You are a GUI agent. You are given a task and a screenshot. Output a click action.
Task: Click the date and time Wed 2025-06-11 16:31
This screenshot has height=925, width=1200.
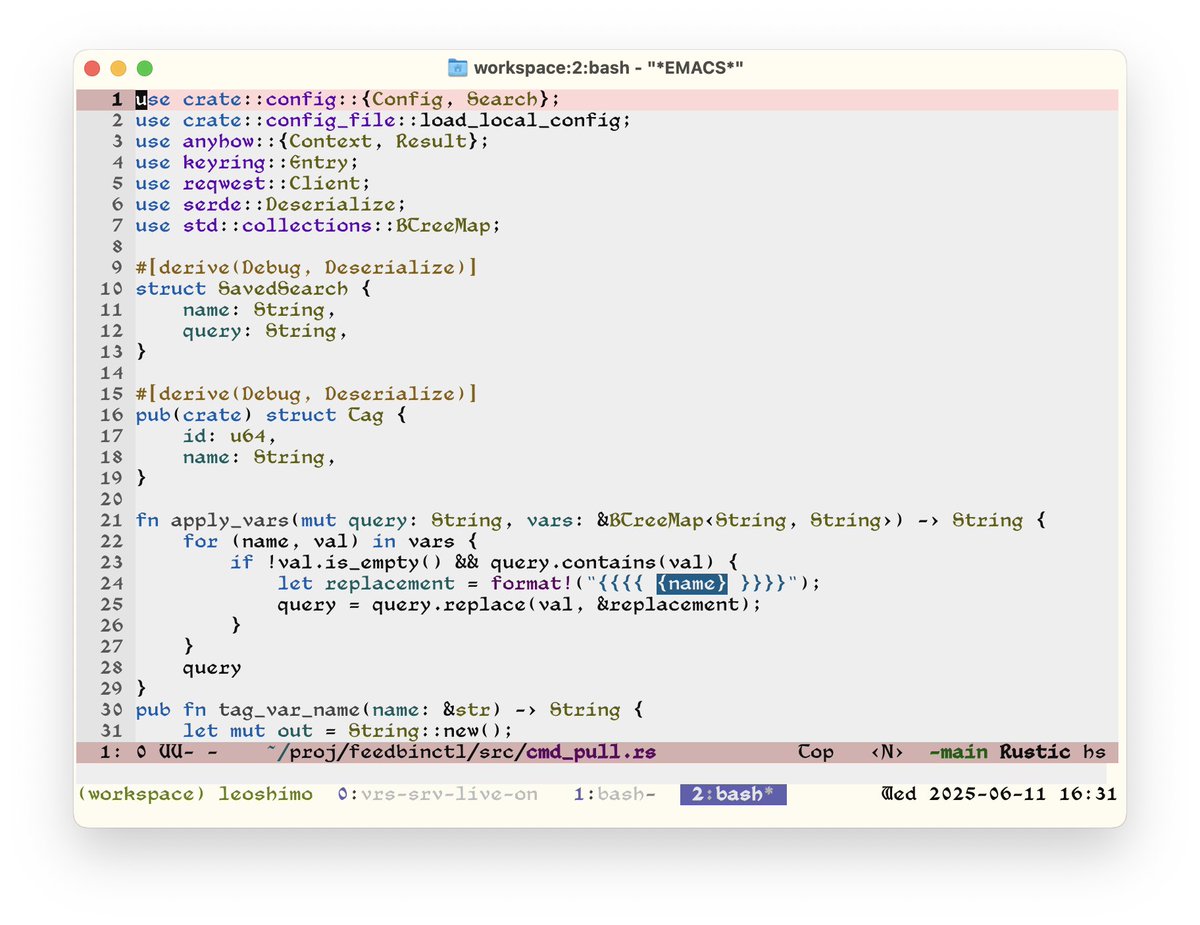[x=999, y=794]
